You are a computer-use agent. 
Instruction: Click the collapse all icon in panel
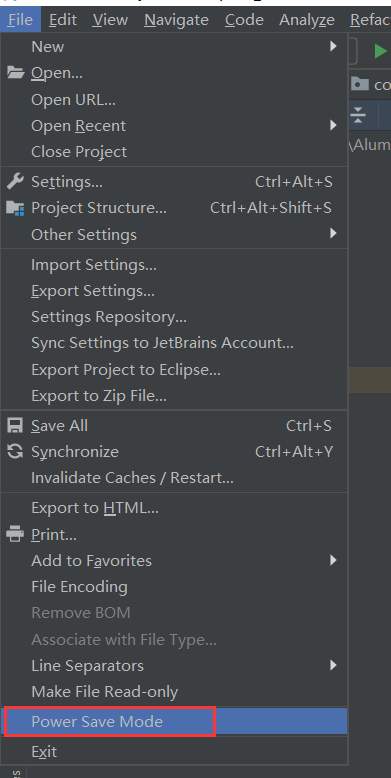click(357, 115)
